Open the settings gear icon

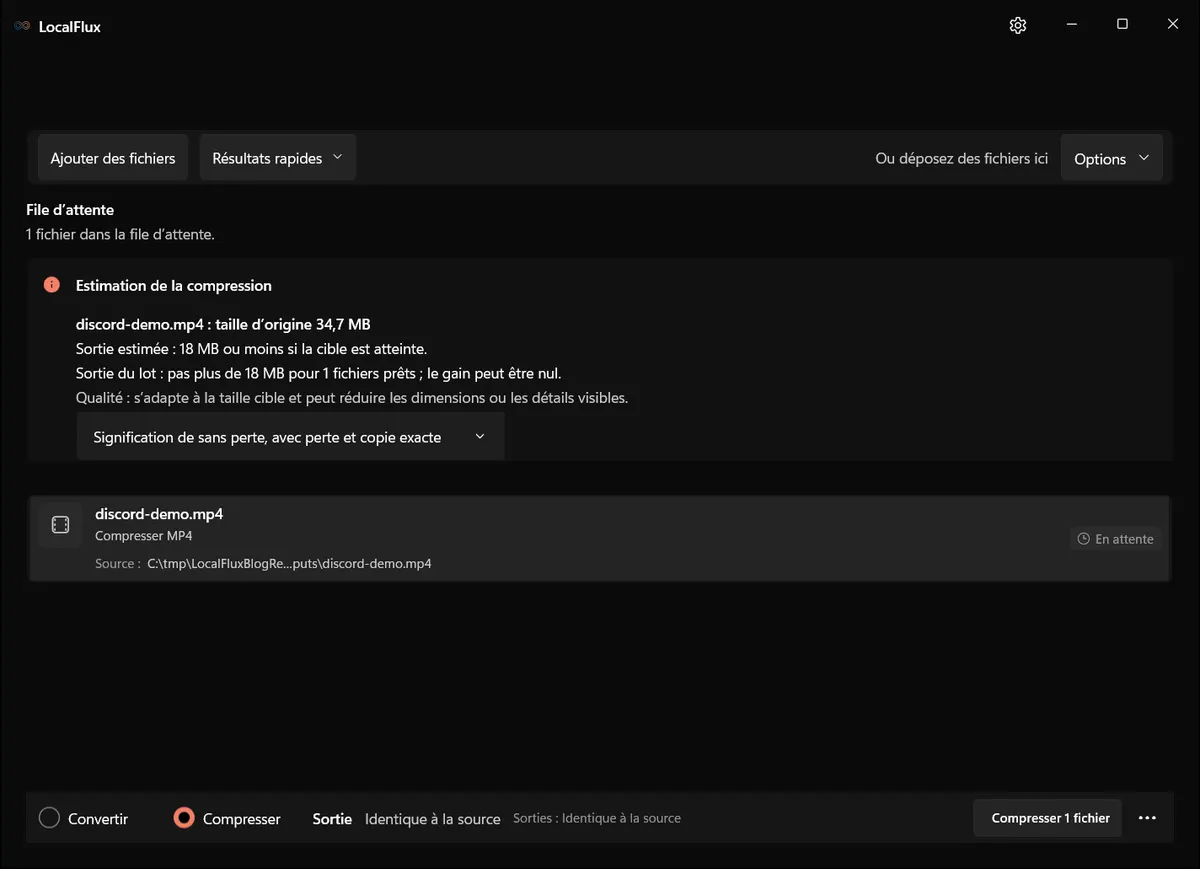[1018, 26]
